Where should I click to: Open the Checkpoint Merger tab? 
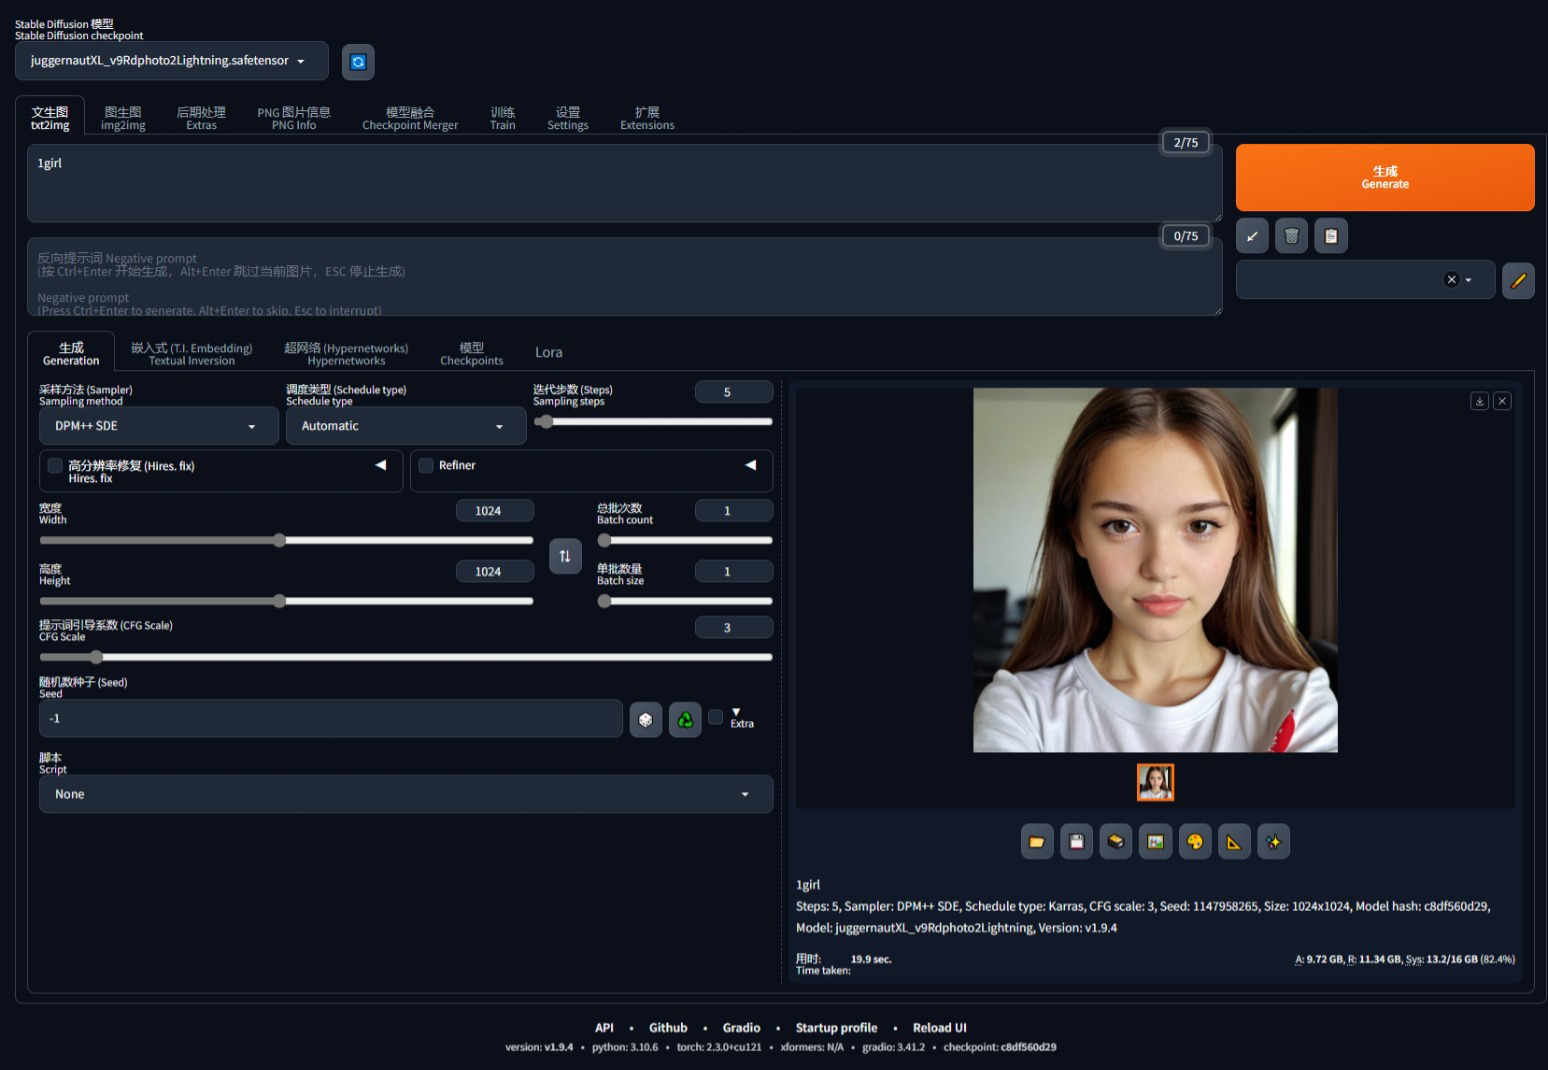click(410, 119)
